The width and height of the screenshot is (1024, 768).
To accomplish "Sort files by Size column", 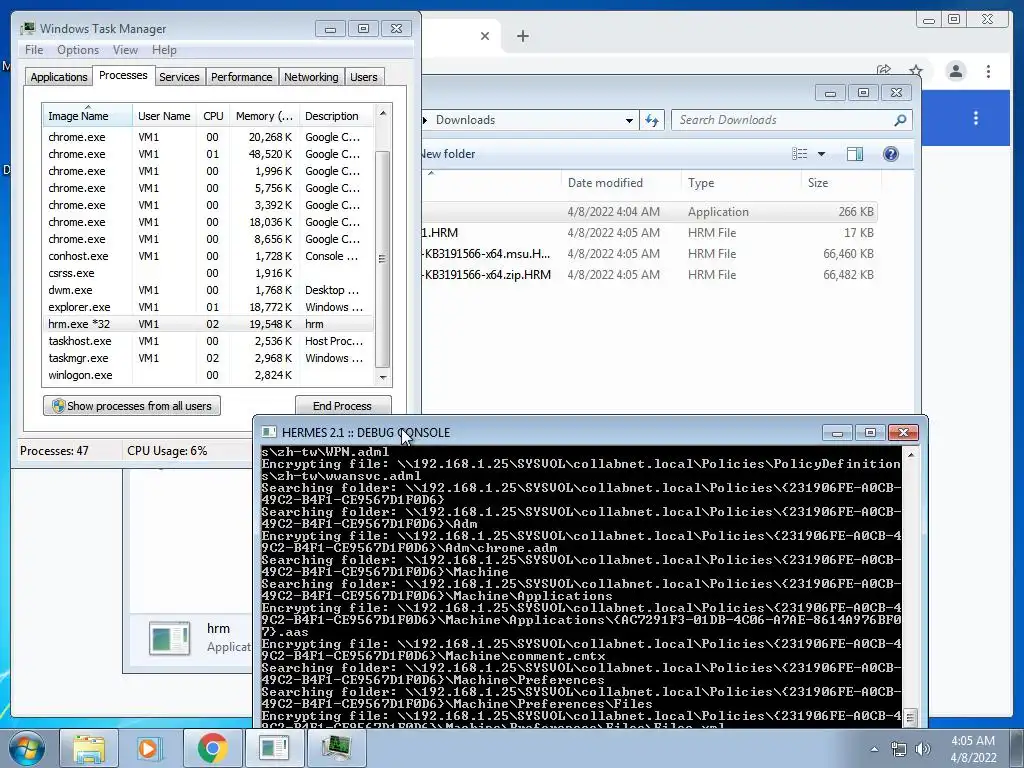I will tap(839, 183).
